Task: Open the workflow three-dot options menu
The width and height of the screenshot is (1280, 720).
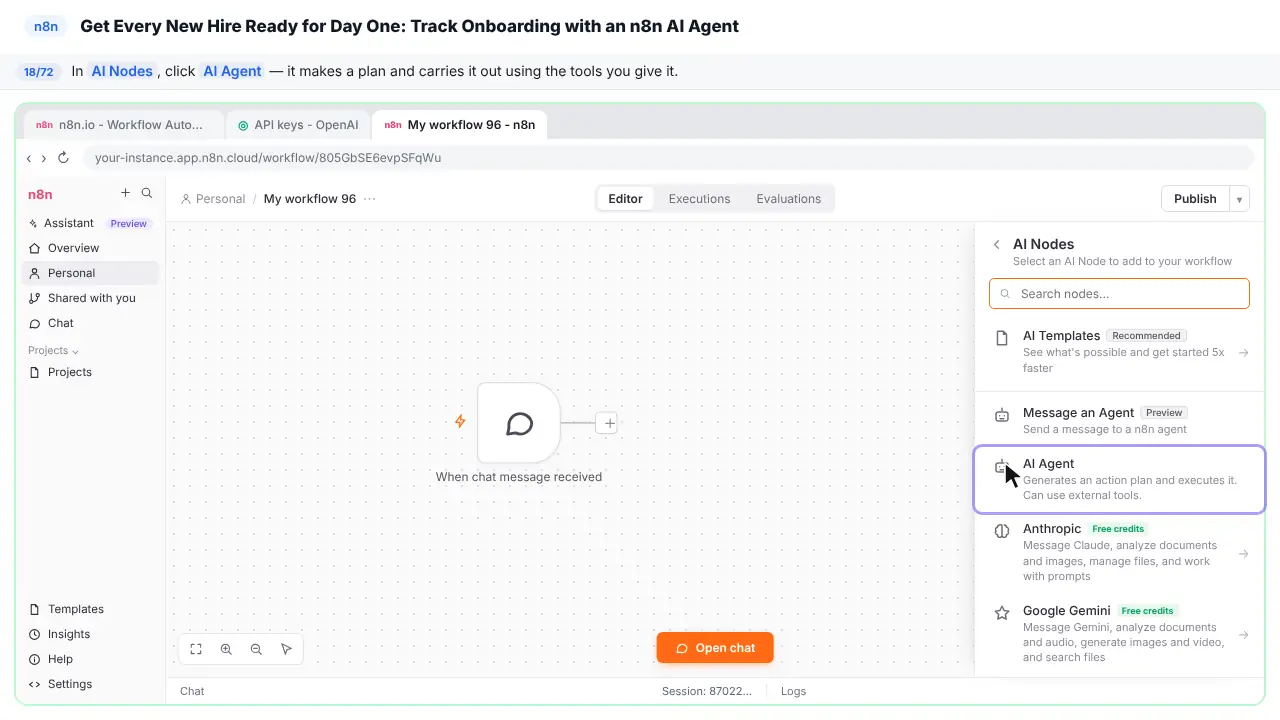Action: pyautogui.click(x=370, y=199)
